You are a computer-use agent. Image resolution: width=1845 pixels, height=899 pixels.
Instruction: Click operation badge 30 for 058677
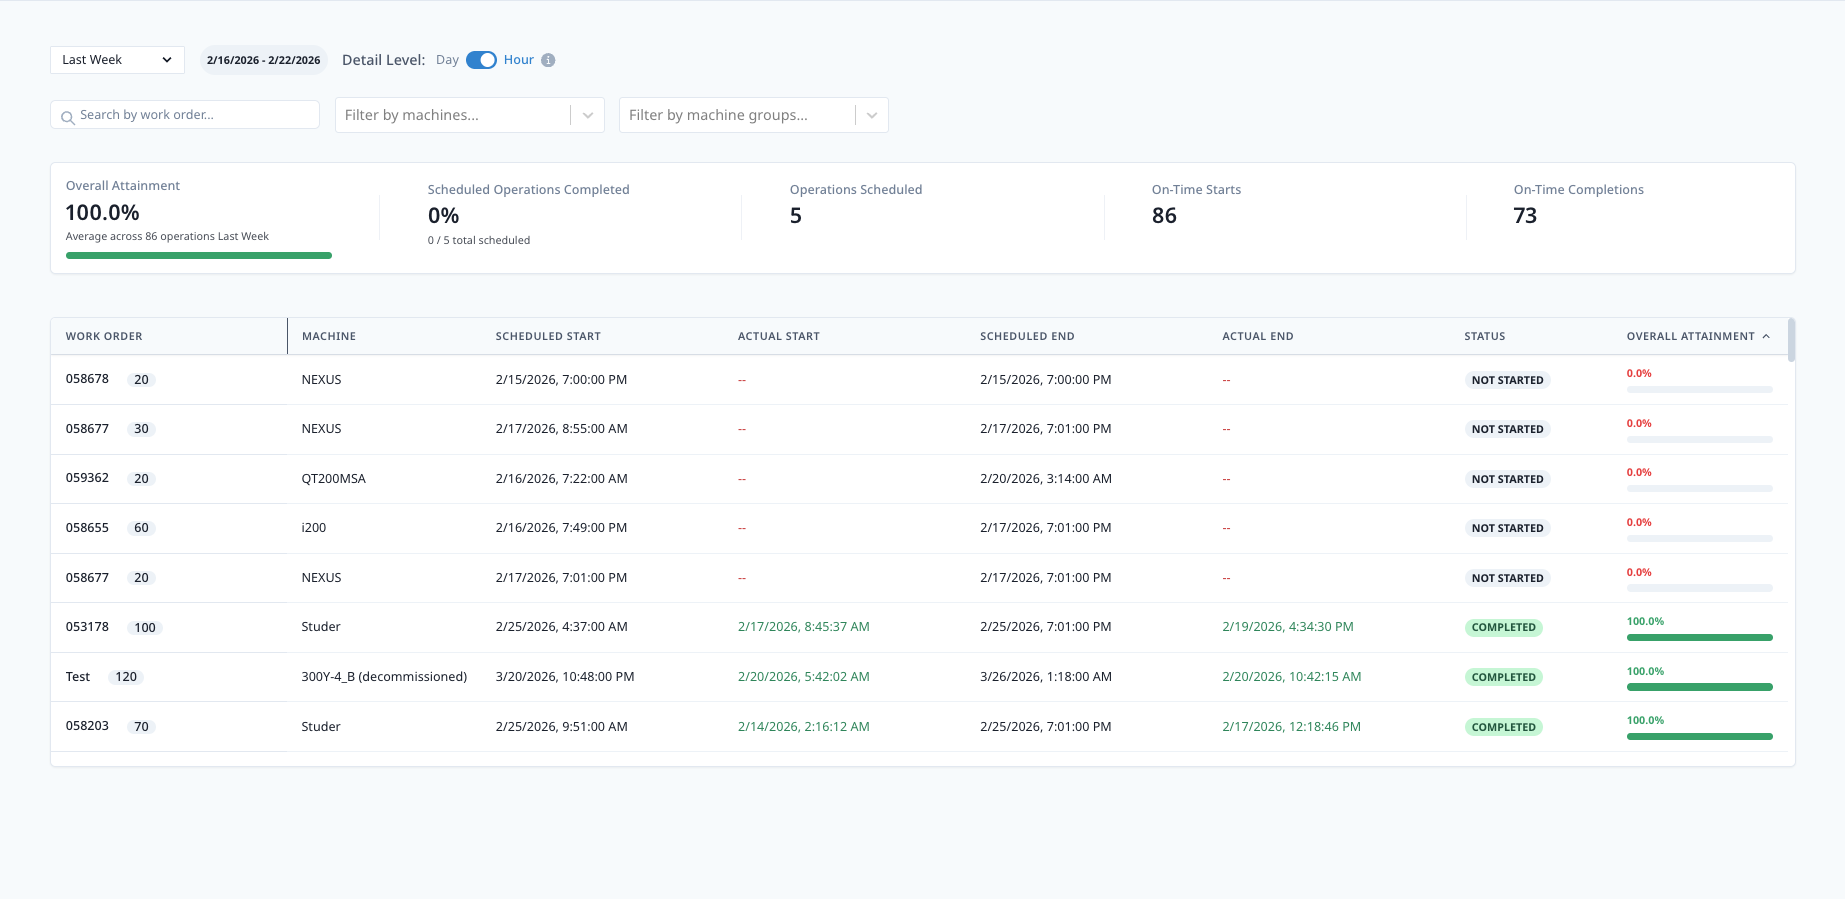(x=141, y=429)
